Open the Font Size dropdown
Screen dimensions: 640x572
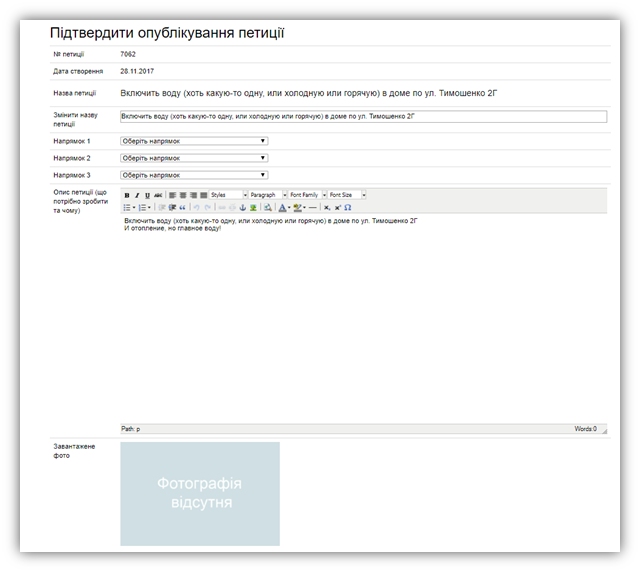347,195
